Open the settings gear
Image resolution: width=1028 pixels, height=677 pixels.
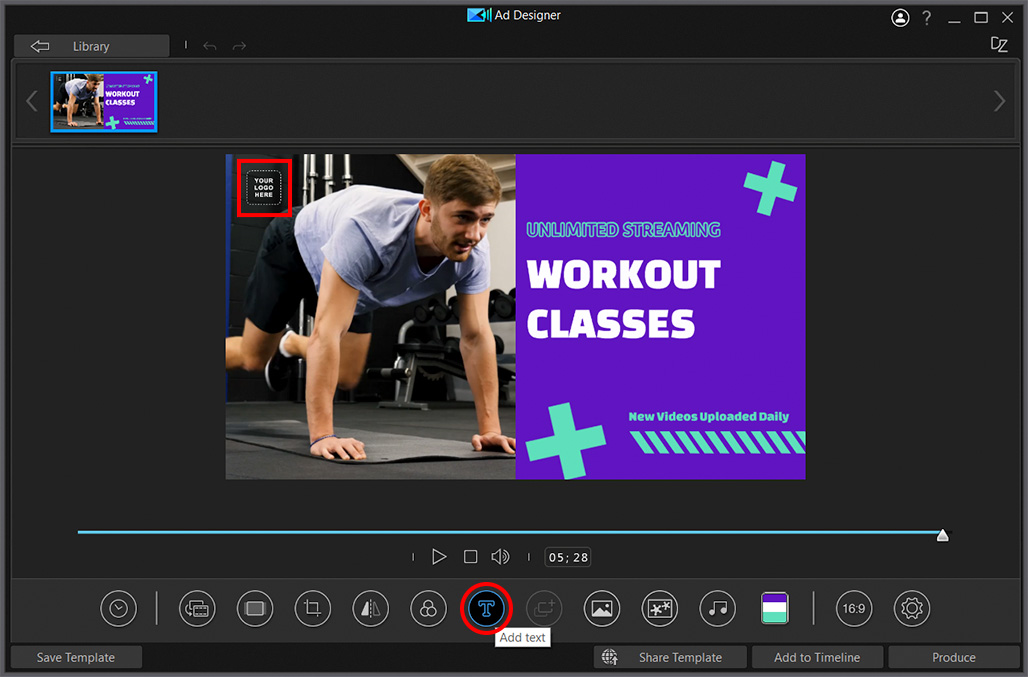click(911, 608)
